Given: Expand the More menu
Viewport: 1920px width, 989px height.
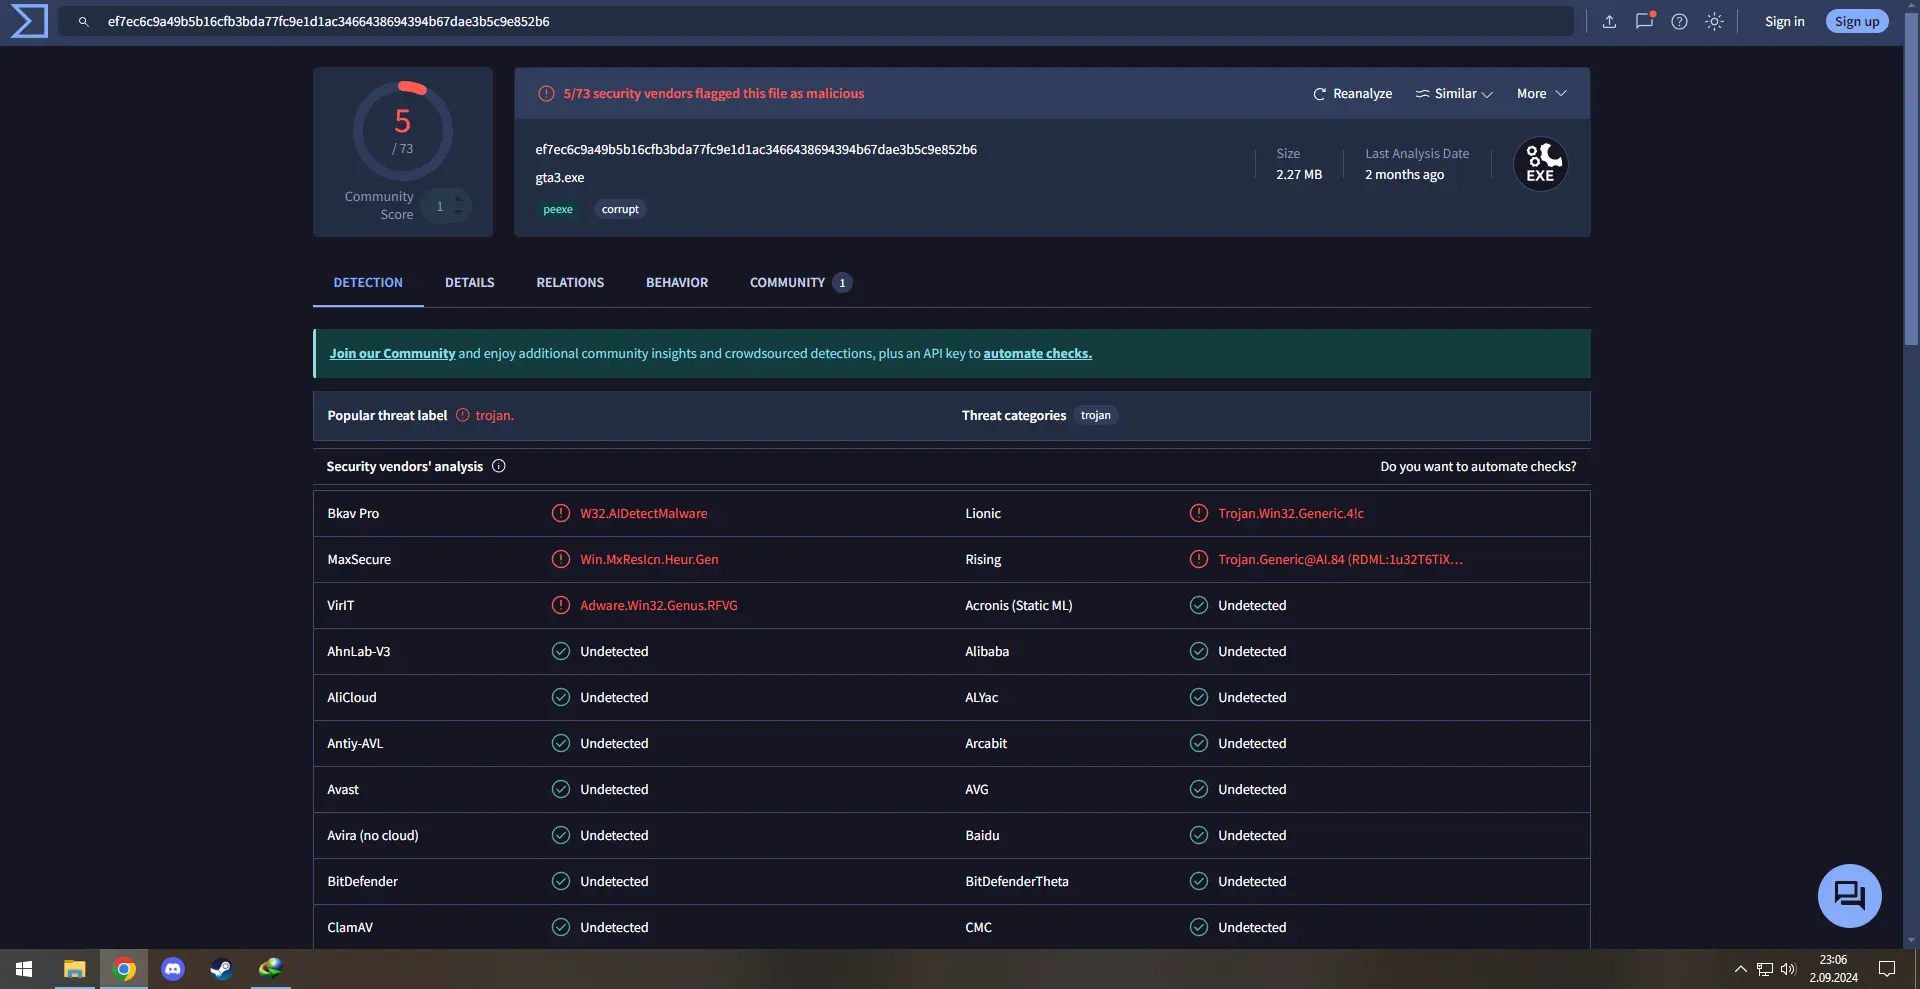Looking at the screenshot, I should point(1541,93).
